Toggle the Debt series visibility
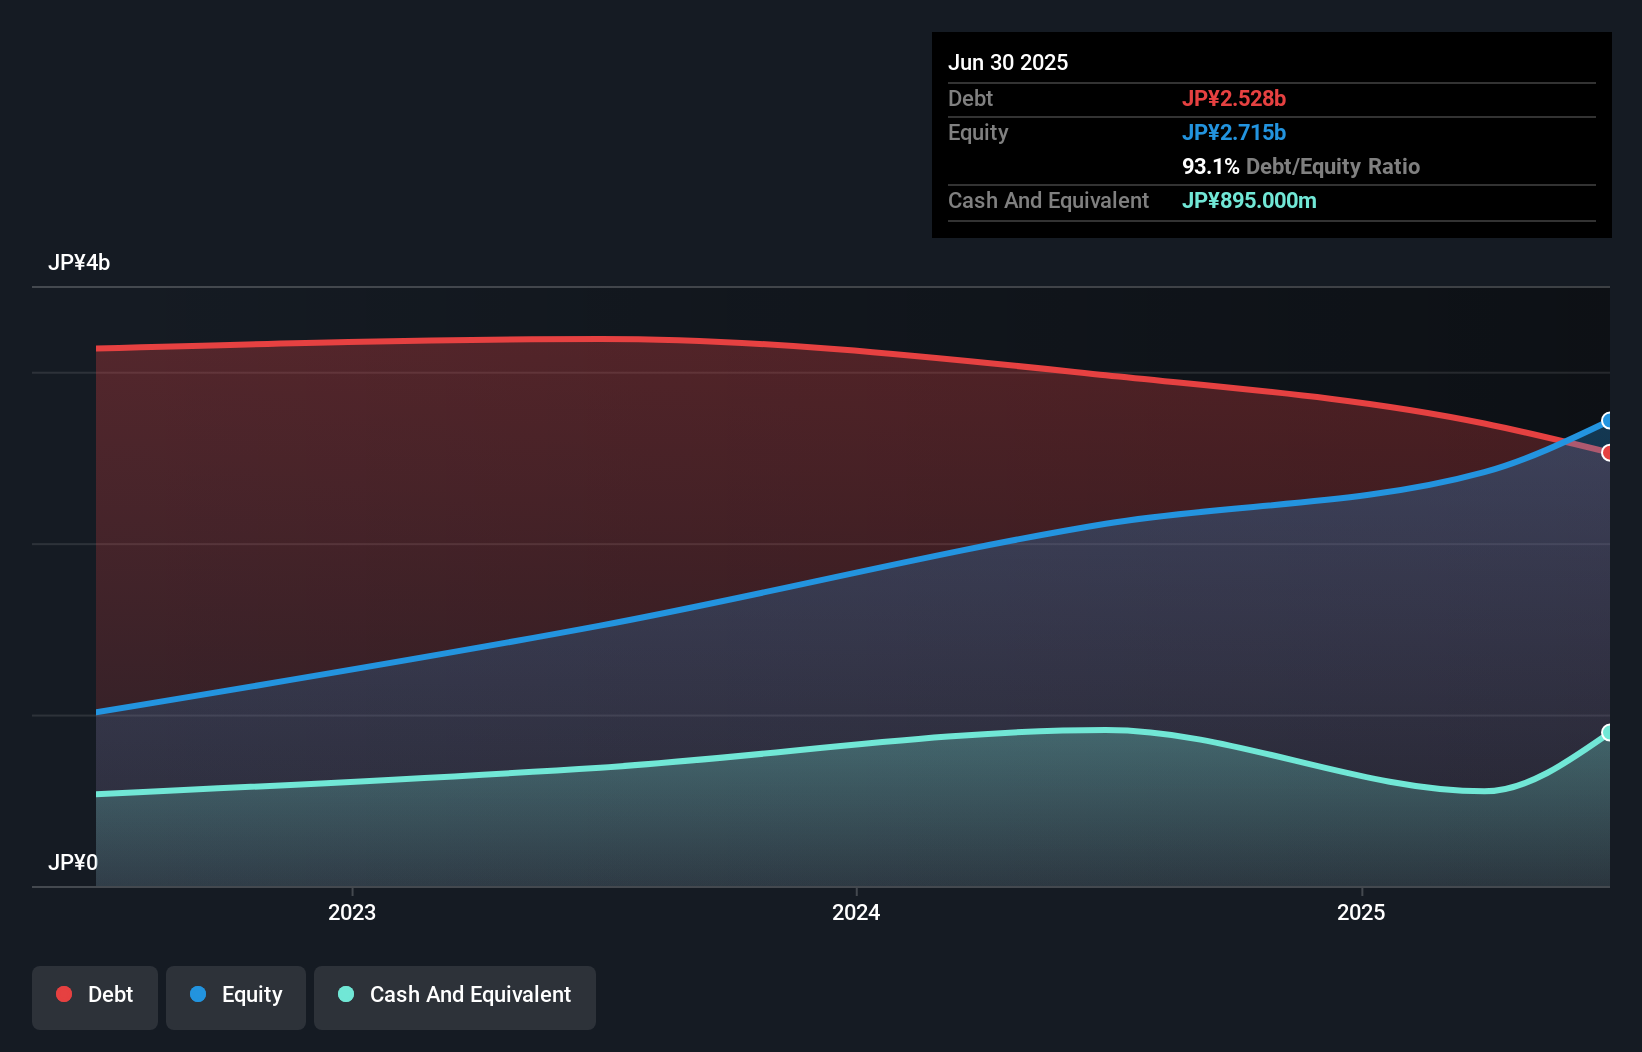 pyautogui.click(x=95, y=997)
